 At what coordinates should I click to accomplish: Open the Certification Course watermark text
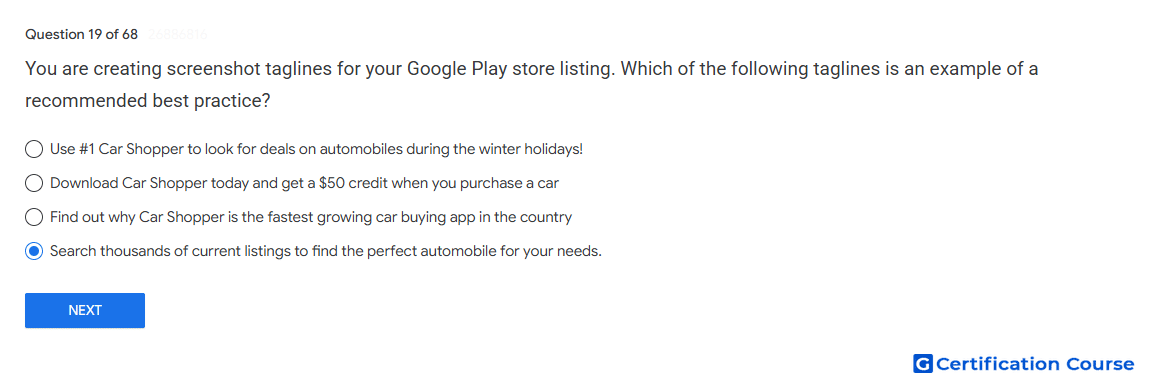coord(1035,364)
